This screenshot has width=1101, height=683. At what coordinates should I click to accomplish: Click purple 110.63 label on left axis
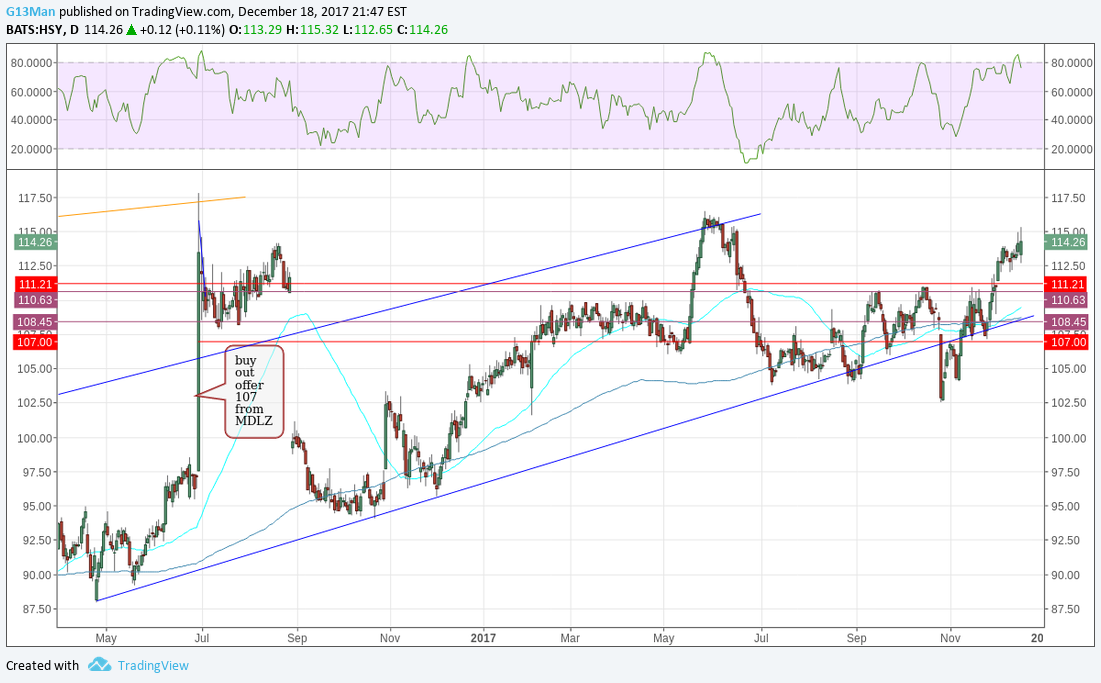click(x=35, y=300)
